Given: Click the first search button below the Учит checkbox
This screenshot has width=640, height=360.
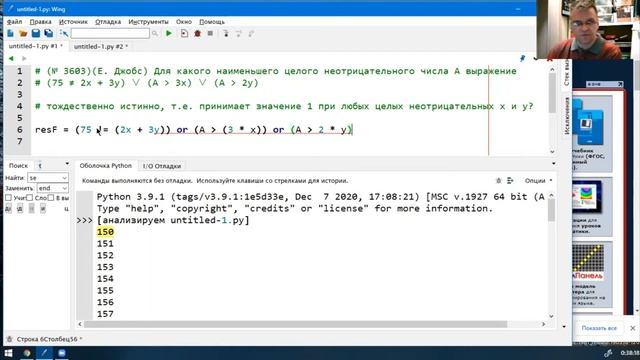Looking at the screenshot, I should point(8,209).
